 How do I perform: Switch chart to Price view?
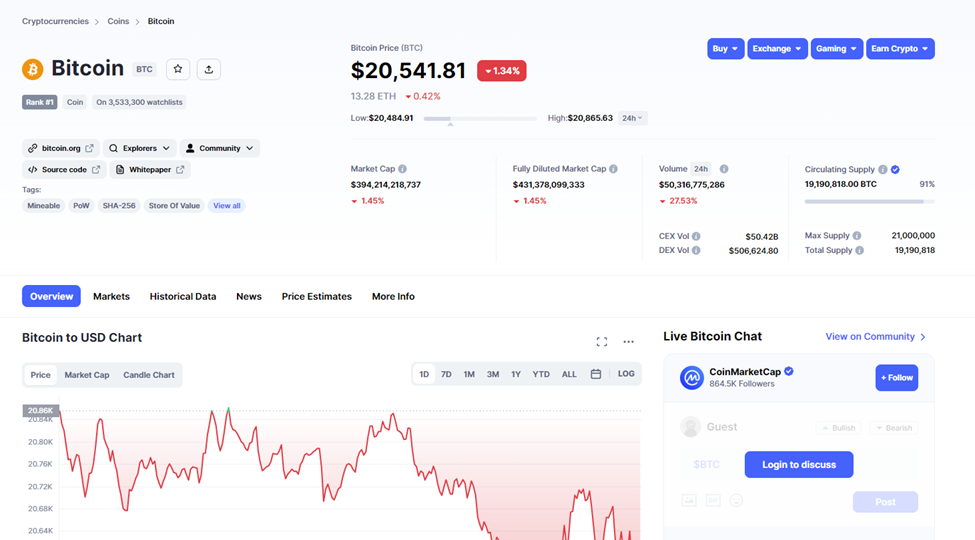pos(40,375)
